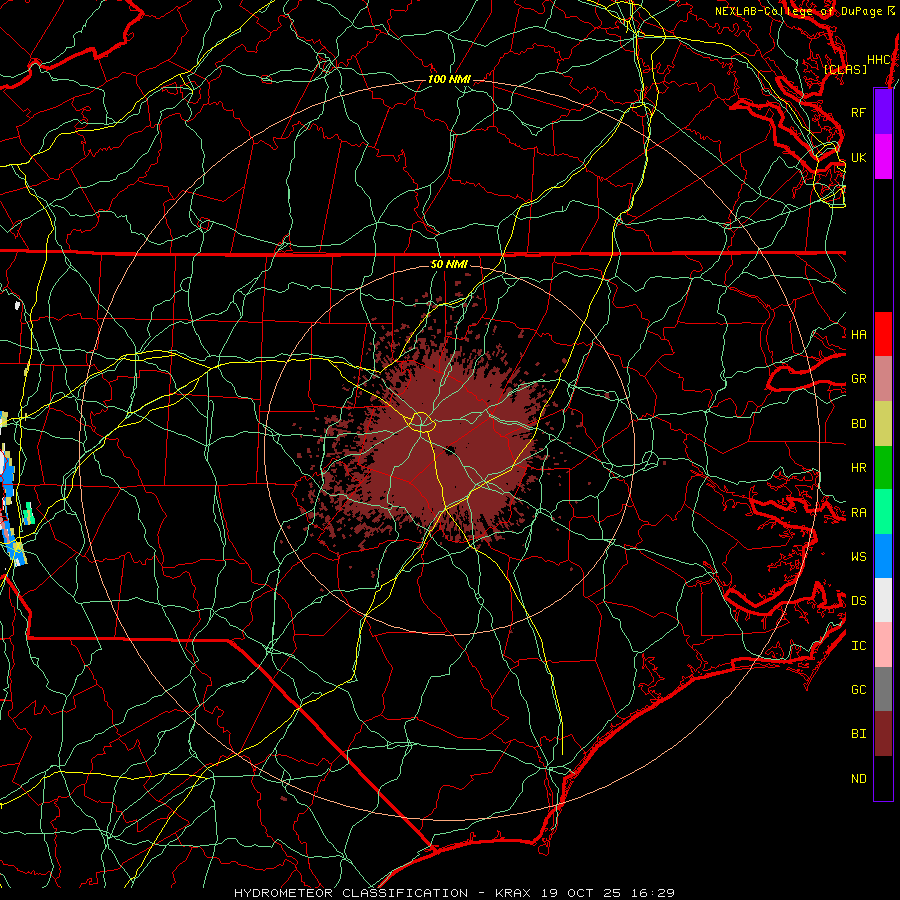Pick the RA light green legend swatch

coord(883,512)
